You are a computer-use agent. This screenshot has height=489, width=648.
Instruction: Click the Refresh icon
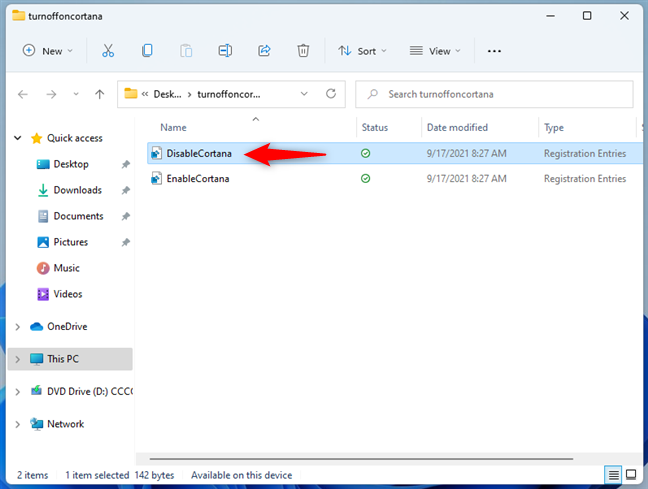(331, 94)
